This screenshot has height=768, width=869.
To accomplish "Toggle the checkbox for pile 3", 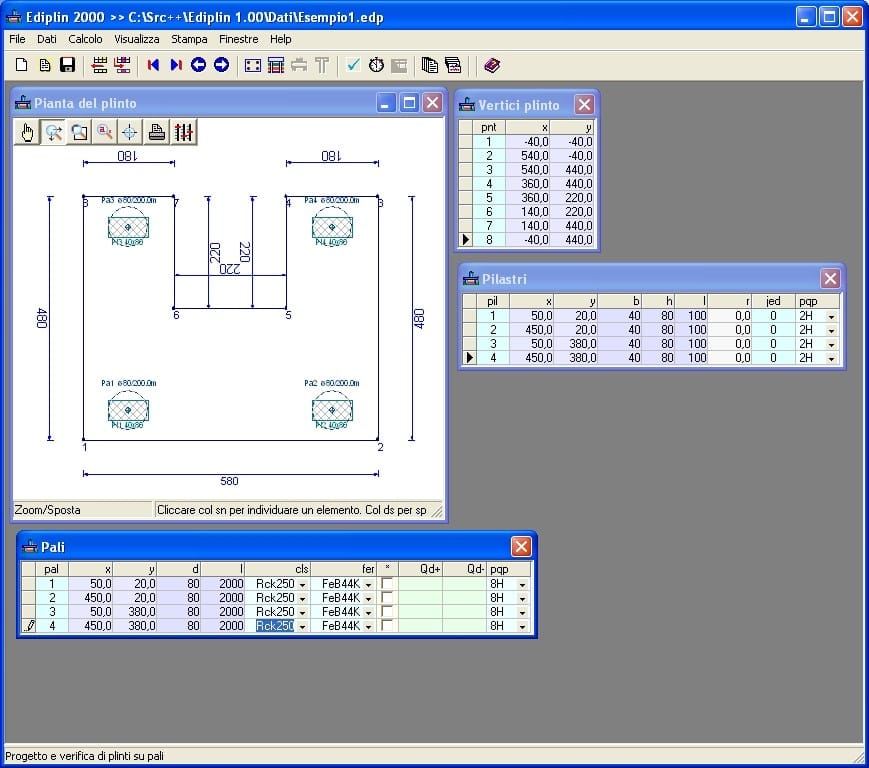I will (x=387, y=612).
